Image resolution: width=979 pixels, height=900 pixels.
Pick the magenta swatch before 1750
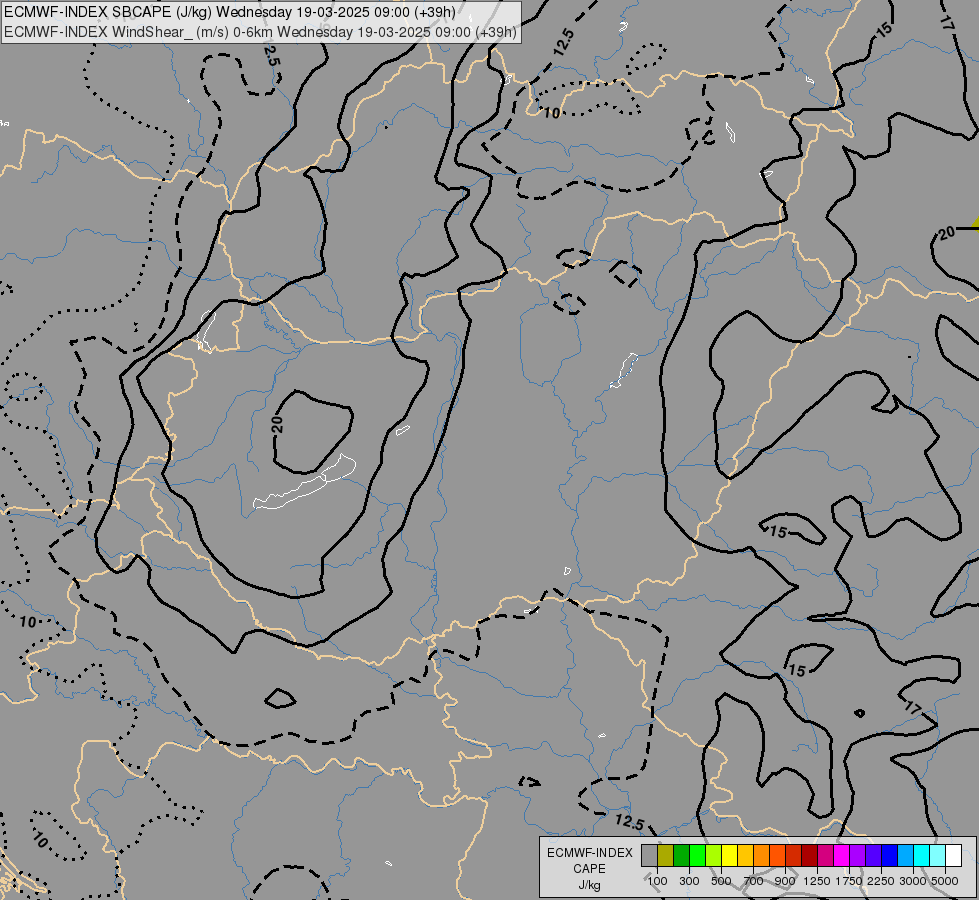(842, 856)
